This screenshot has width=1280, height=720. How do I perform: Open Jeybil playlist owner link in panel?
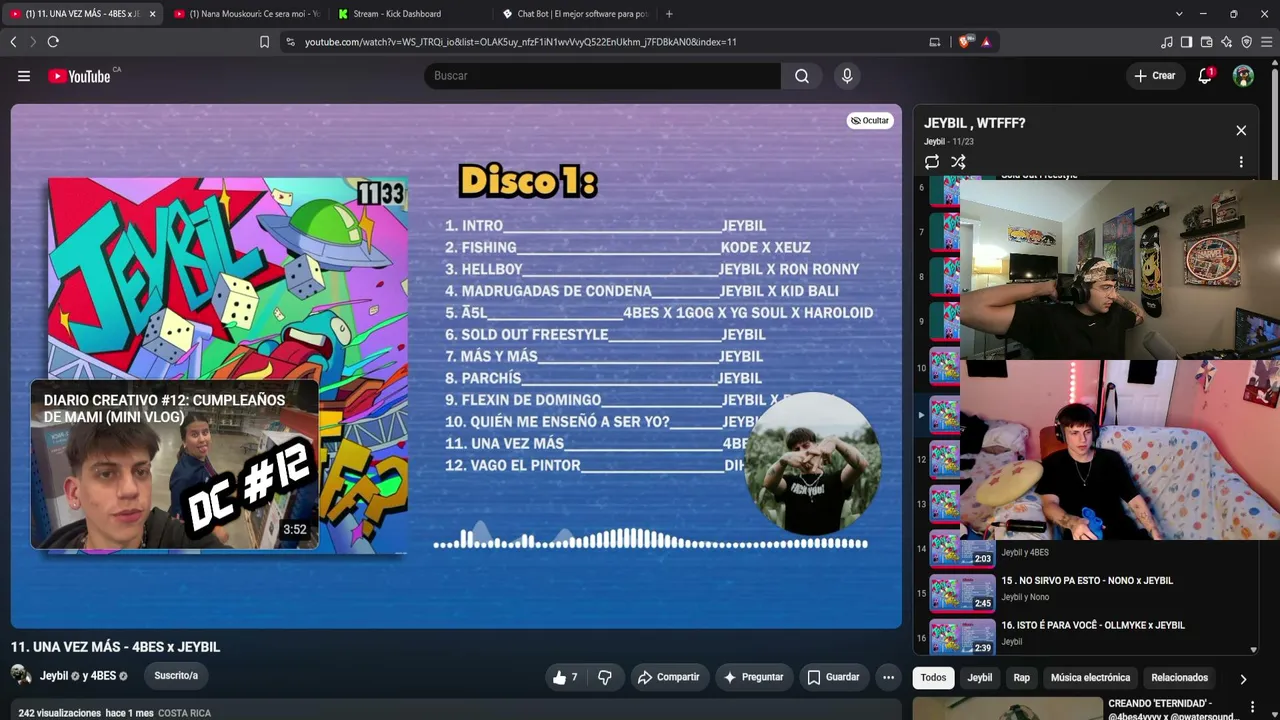[934, 142]
